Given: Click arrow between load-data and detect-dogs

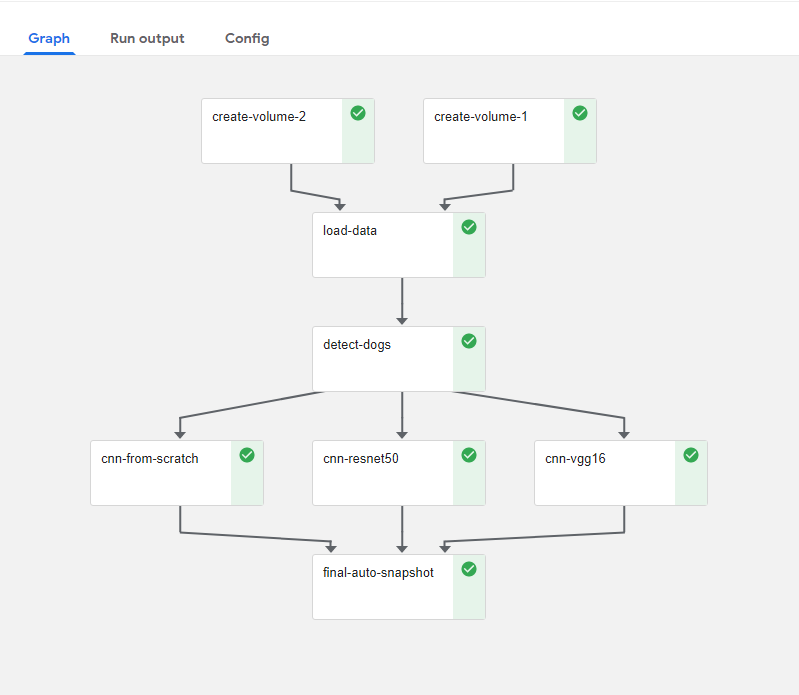Looking at the screenshot, I should 402,301.
